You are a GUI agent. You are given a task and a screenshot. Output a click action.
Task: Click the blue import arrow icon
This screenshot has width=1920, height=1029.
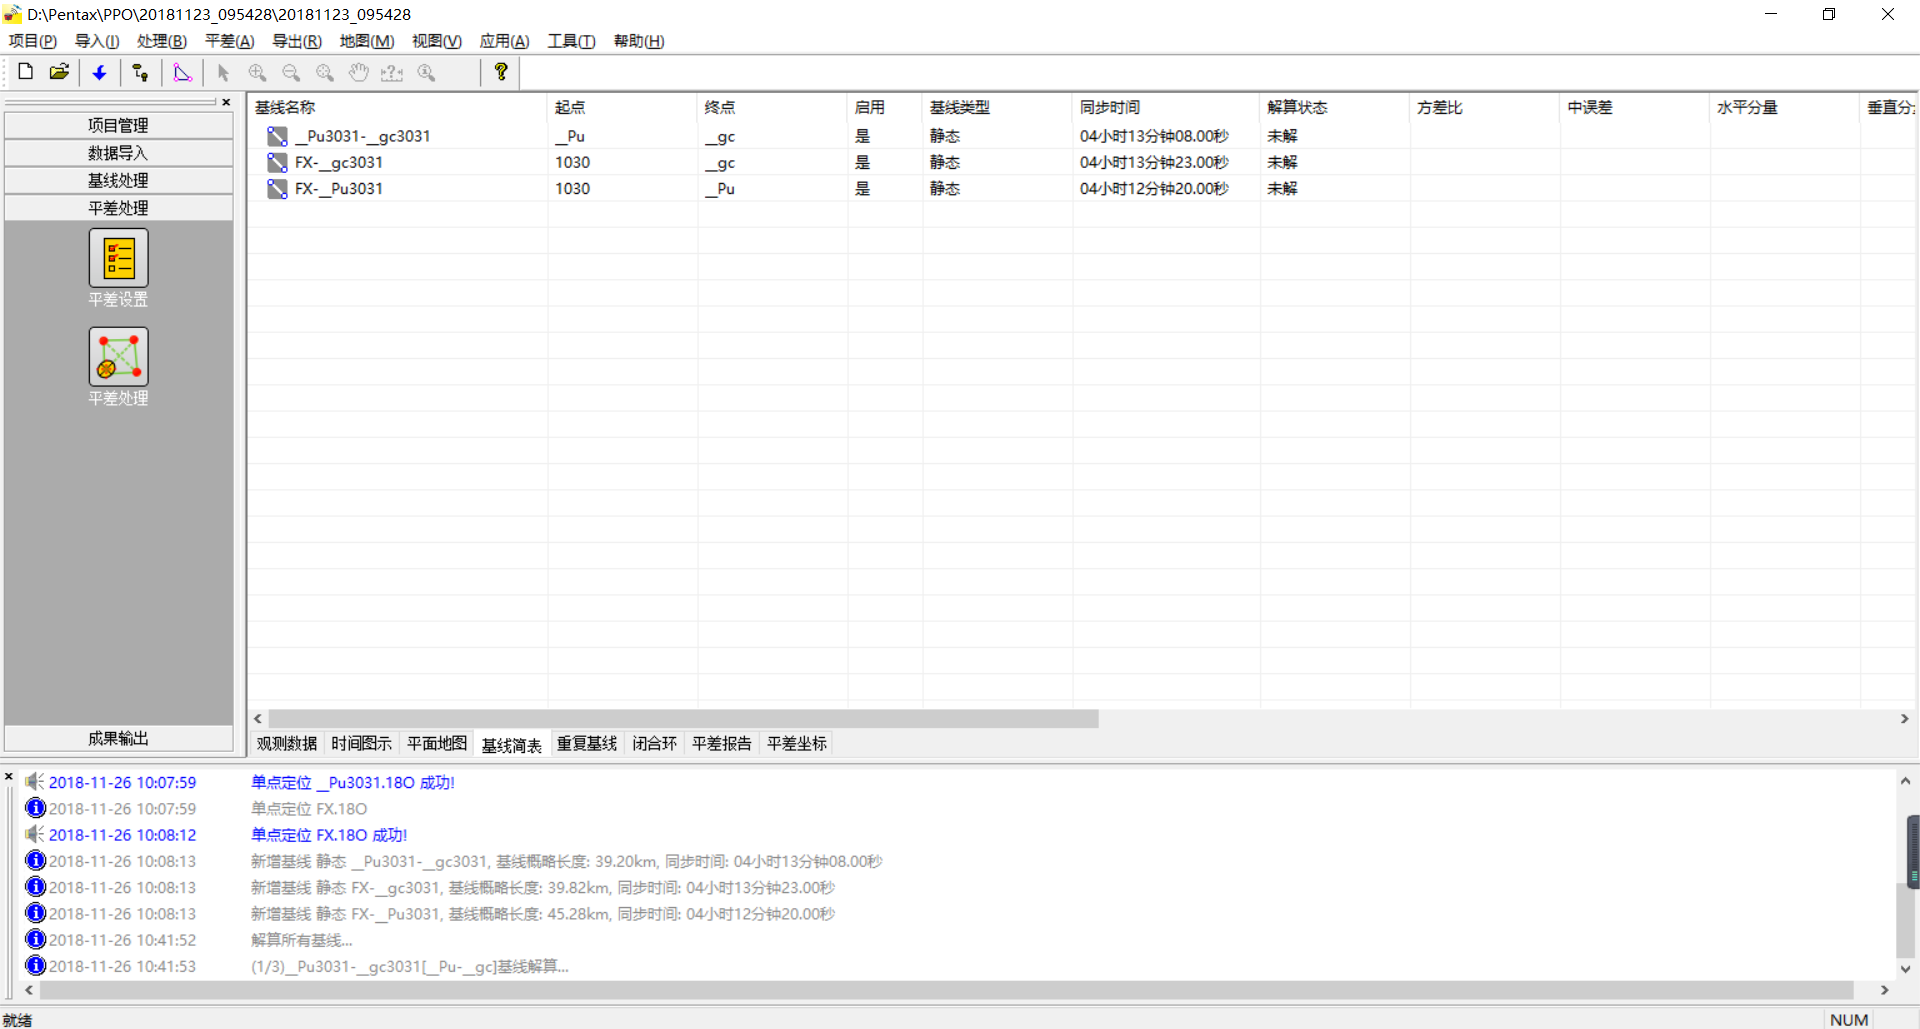99,72
